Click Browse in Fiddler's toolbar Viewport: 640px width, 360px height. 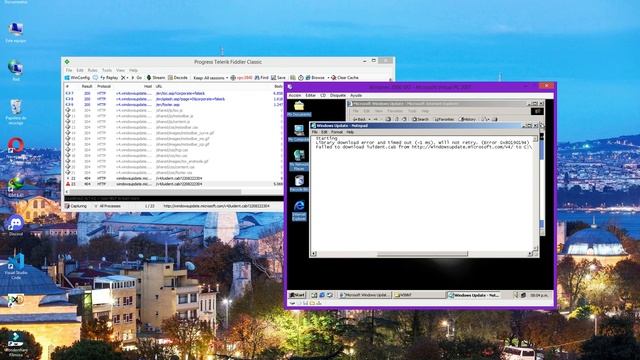pos(316,78)
